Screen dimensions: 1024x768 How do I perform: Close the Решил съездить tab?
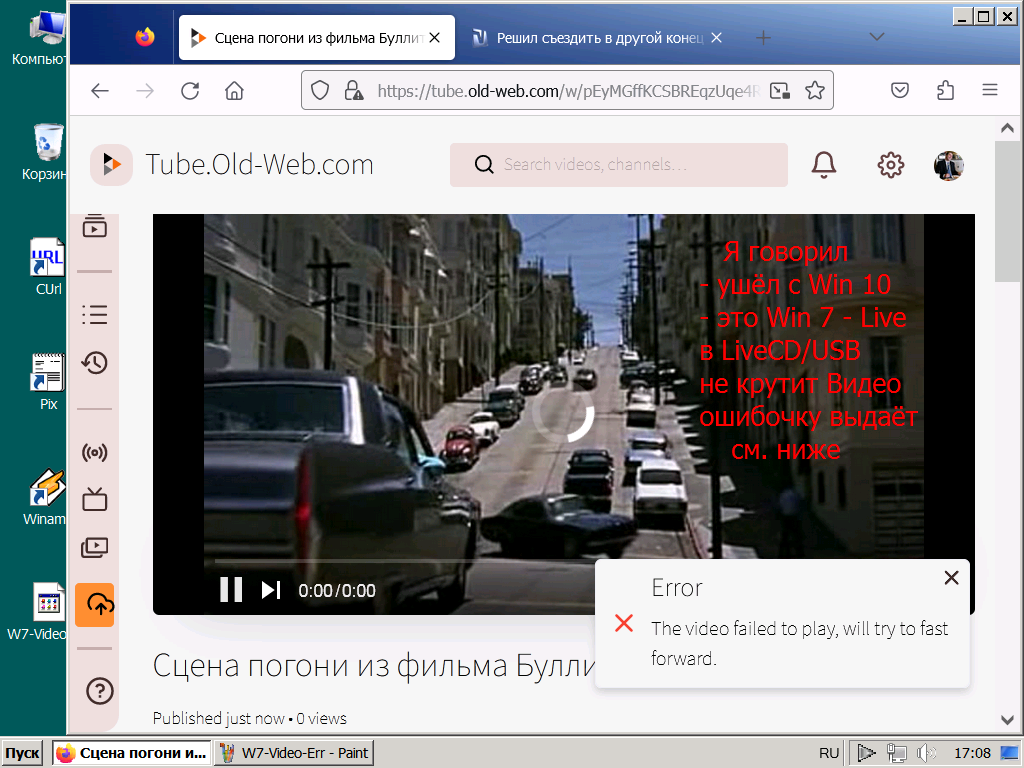coord(716,38)
